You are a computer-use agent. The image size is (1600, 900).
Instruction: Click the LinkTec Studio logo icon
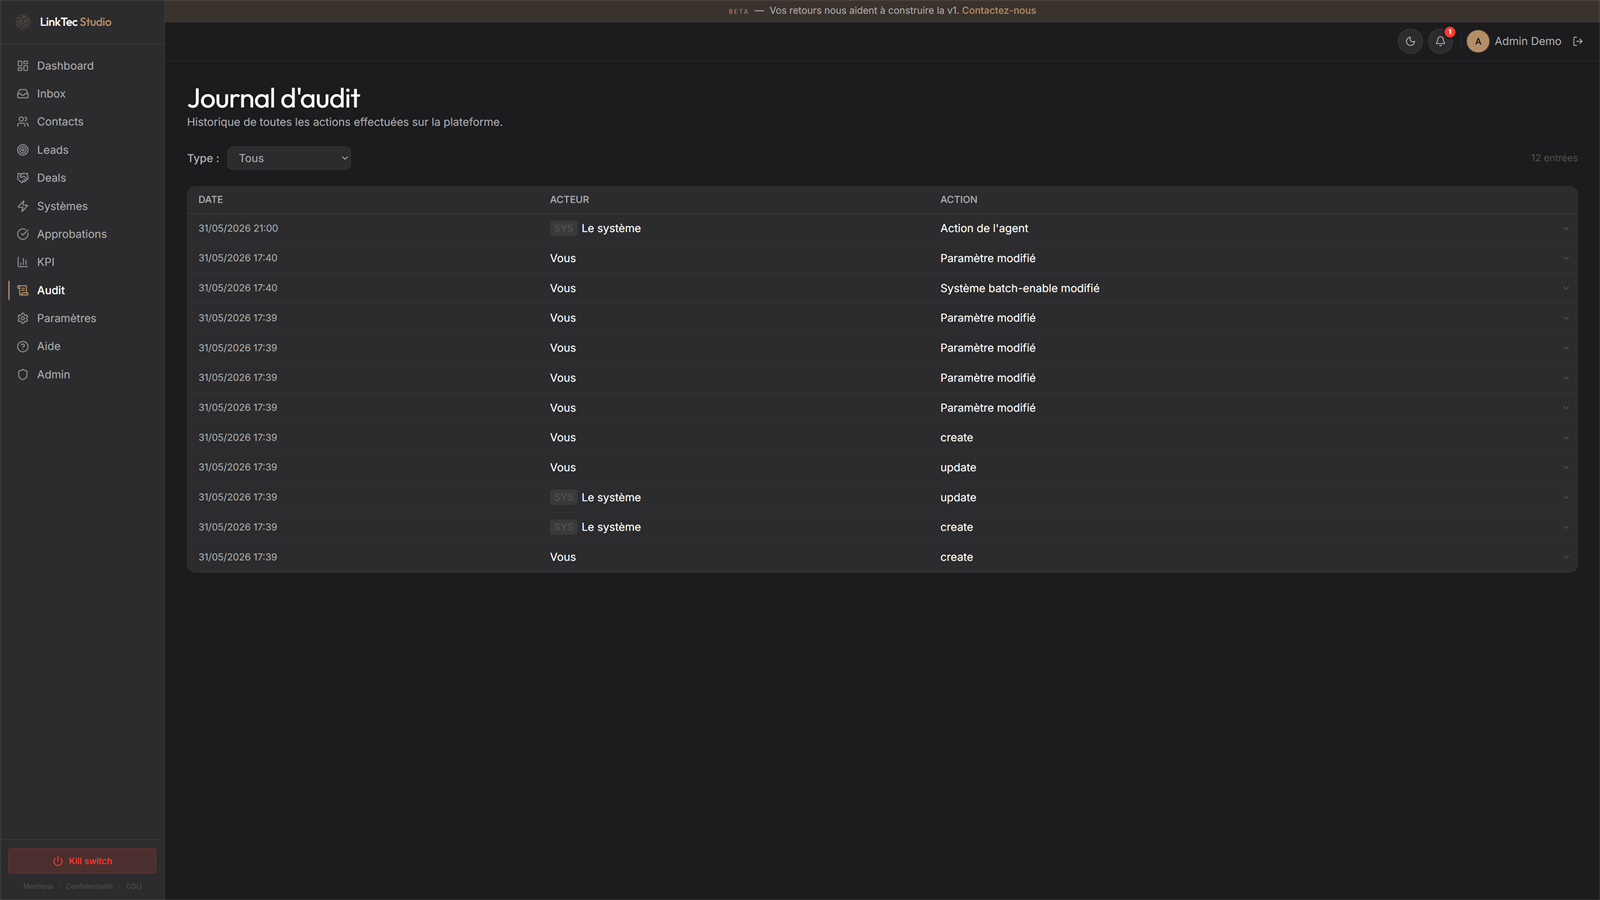click(23, 22)
